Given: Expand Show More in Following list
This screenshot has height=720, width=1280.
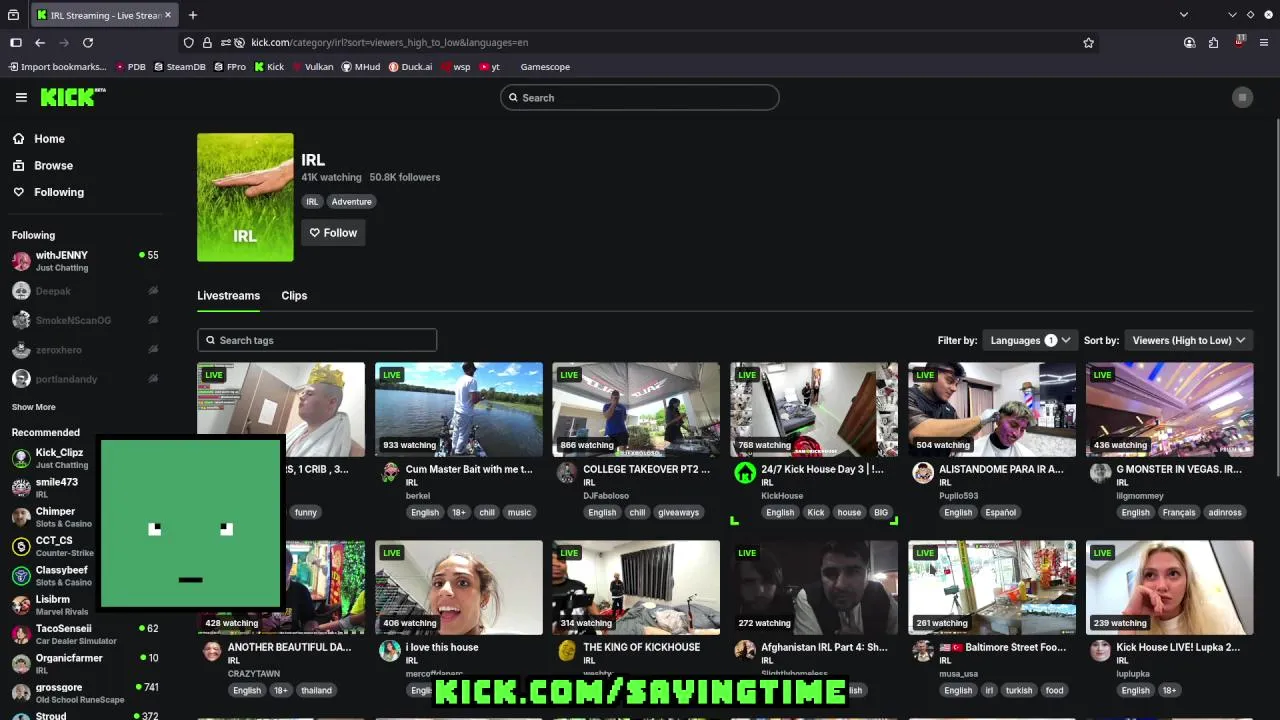Looking at the screenshot, I should pos(33,407).
